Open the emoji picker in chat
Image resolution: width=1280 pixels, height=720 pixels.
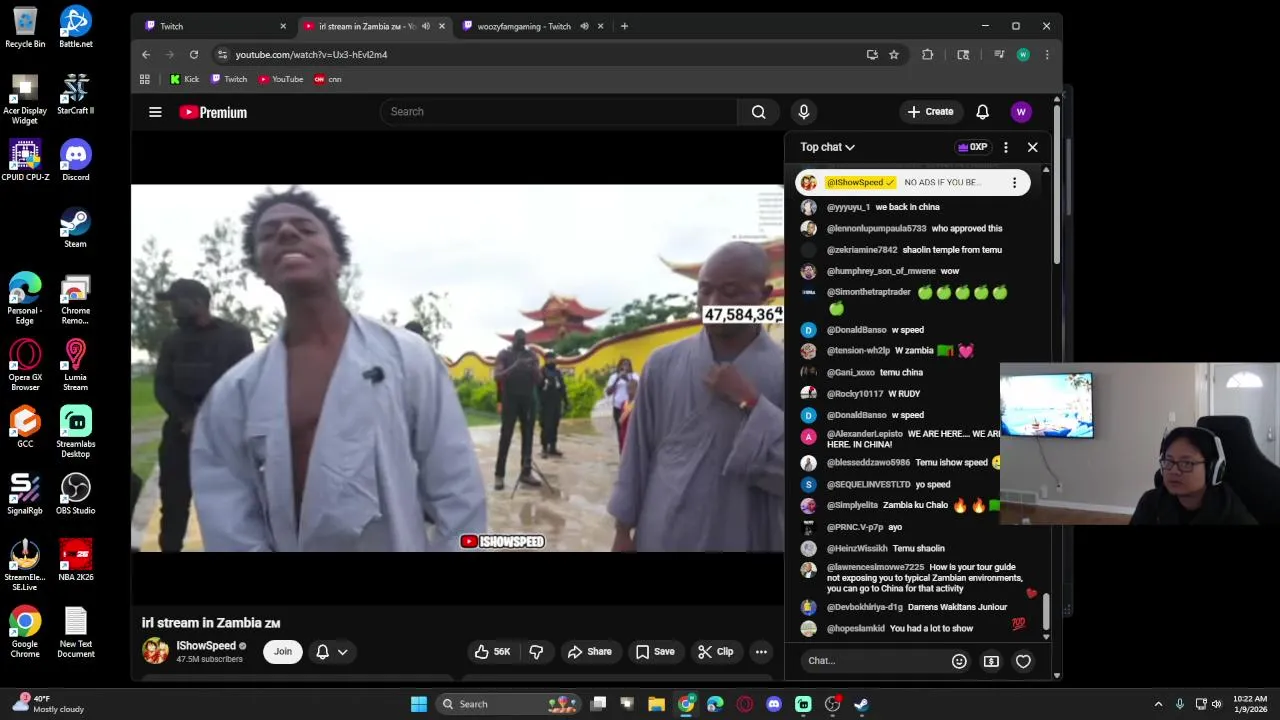coord(959,661)
